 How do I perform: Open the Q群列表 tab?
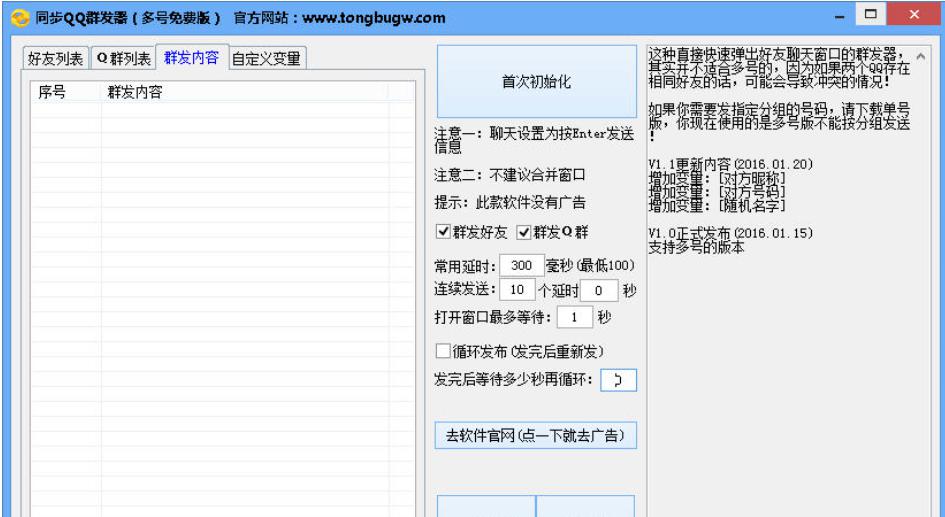pyautogui.click(x=123, y=58)
